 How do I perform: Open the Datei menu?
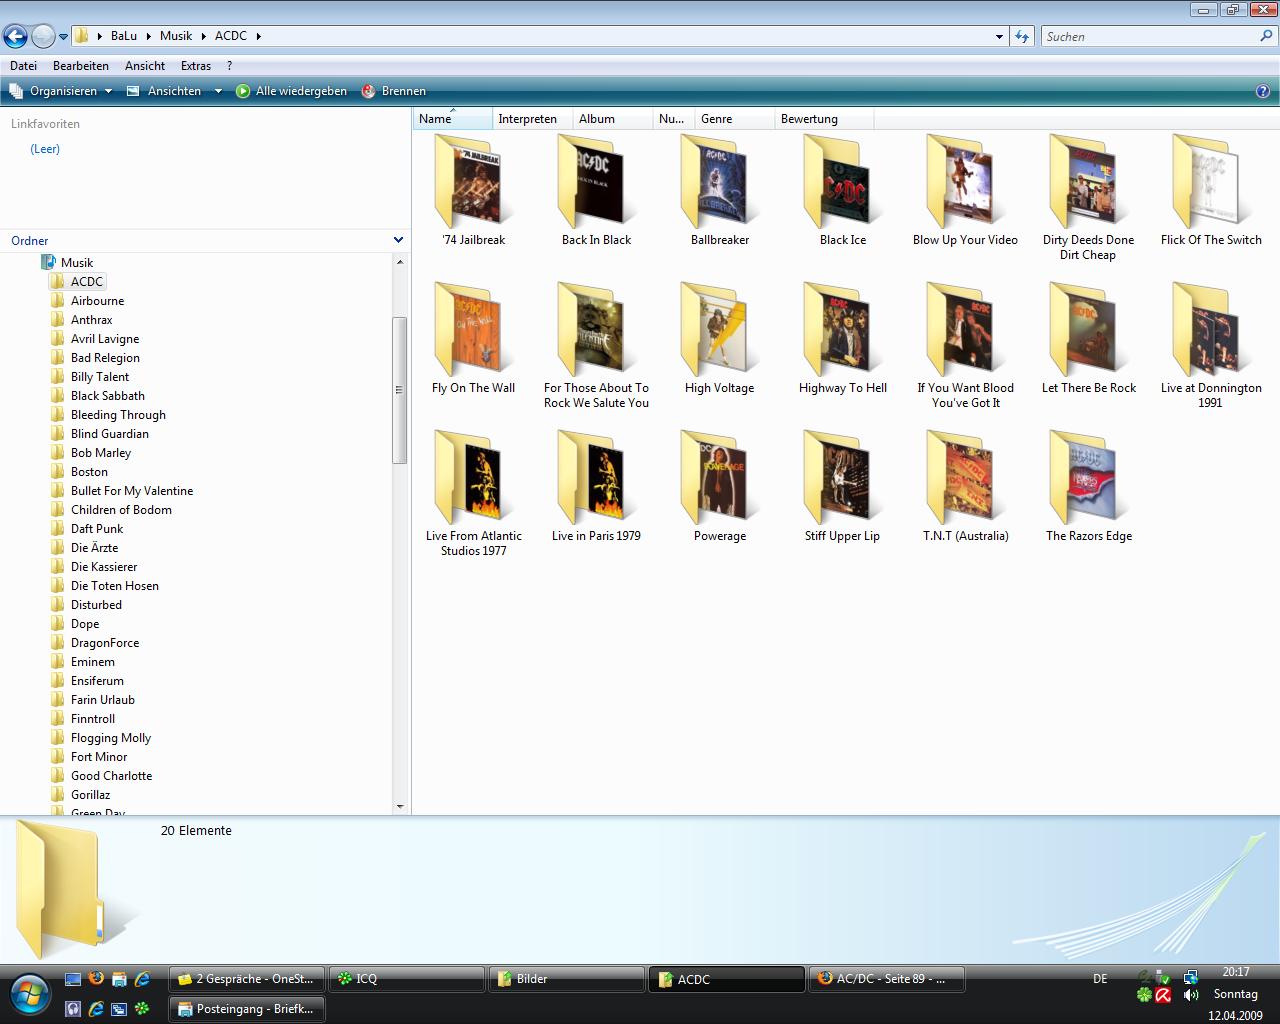(23, 66)
